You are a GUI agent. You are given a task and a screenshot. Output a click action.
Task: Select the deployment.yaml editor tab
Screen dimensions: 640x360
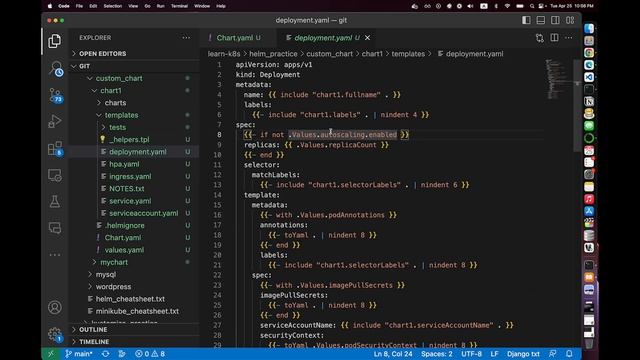pyautogui.click(x=323, y=38)
